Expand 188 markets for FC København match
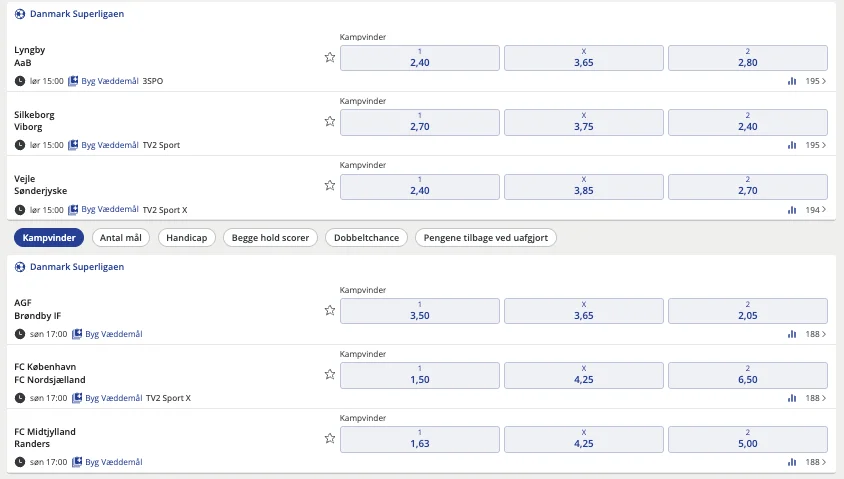The width and height of the screenshot is (844, 479). click(x=815, y=398)
